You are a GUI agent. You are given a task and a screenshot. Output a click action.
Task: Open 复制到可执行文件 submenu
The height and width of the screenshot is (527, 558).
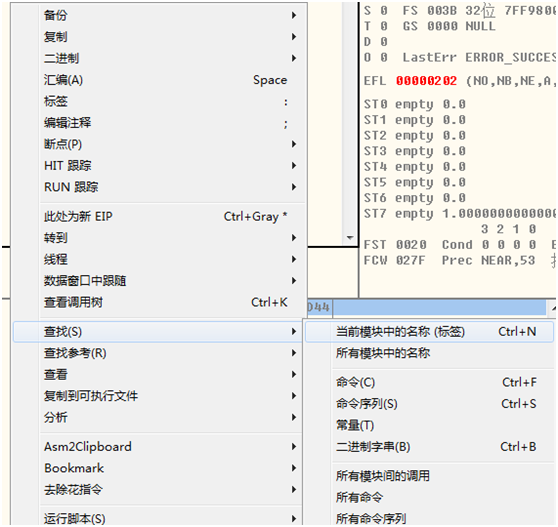158,396
